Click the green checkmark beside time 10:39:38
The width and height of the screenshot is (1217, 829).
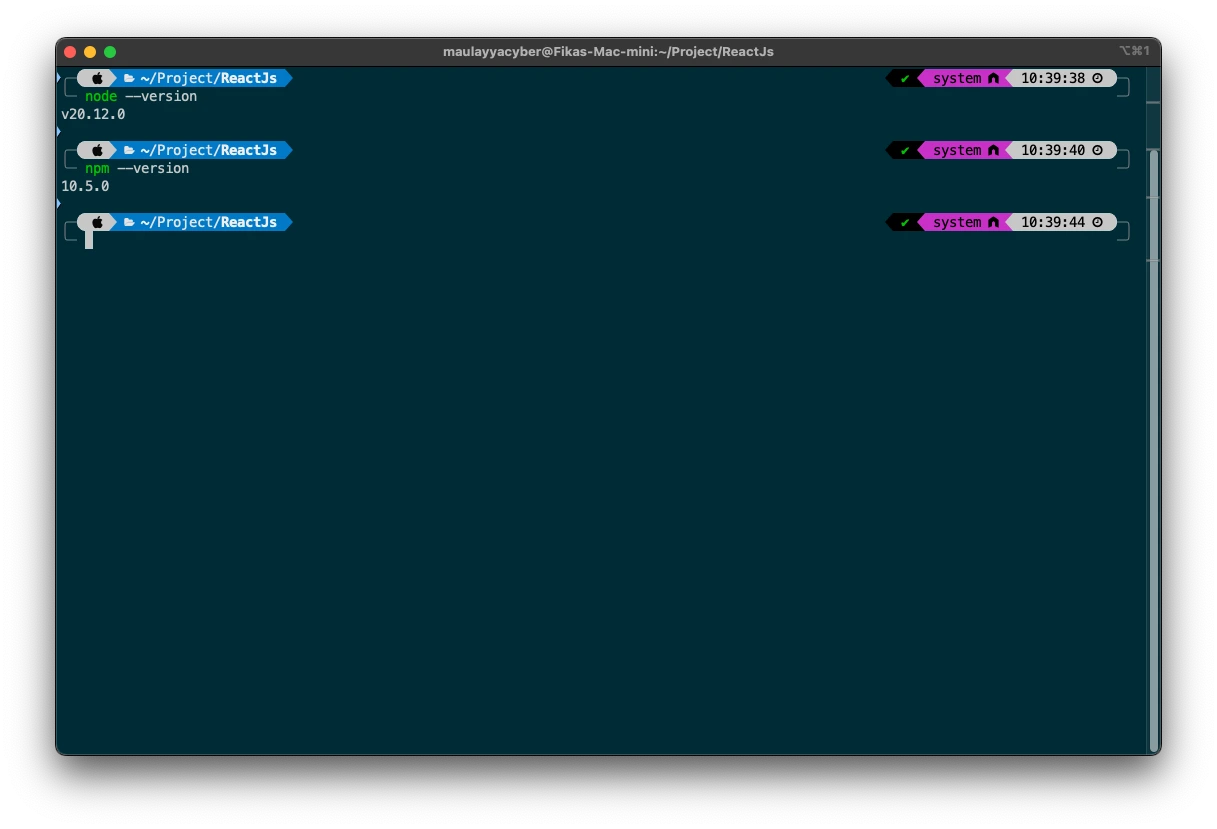[x=905, y=78]
